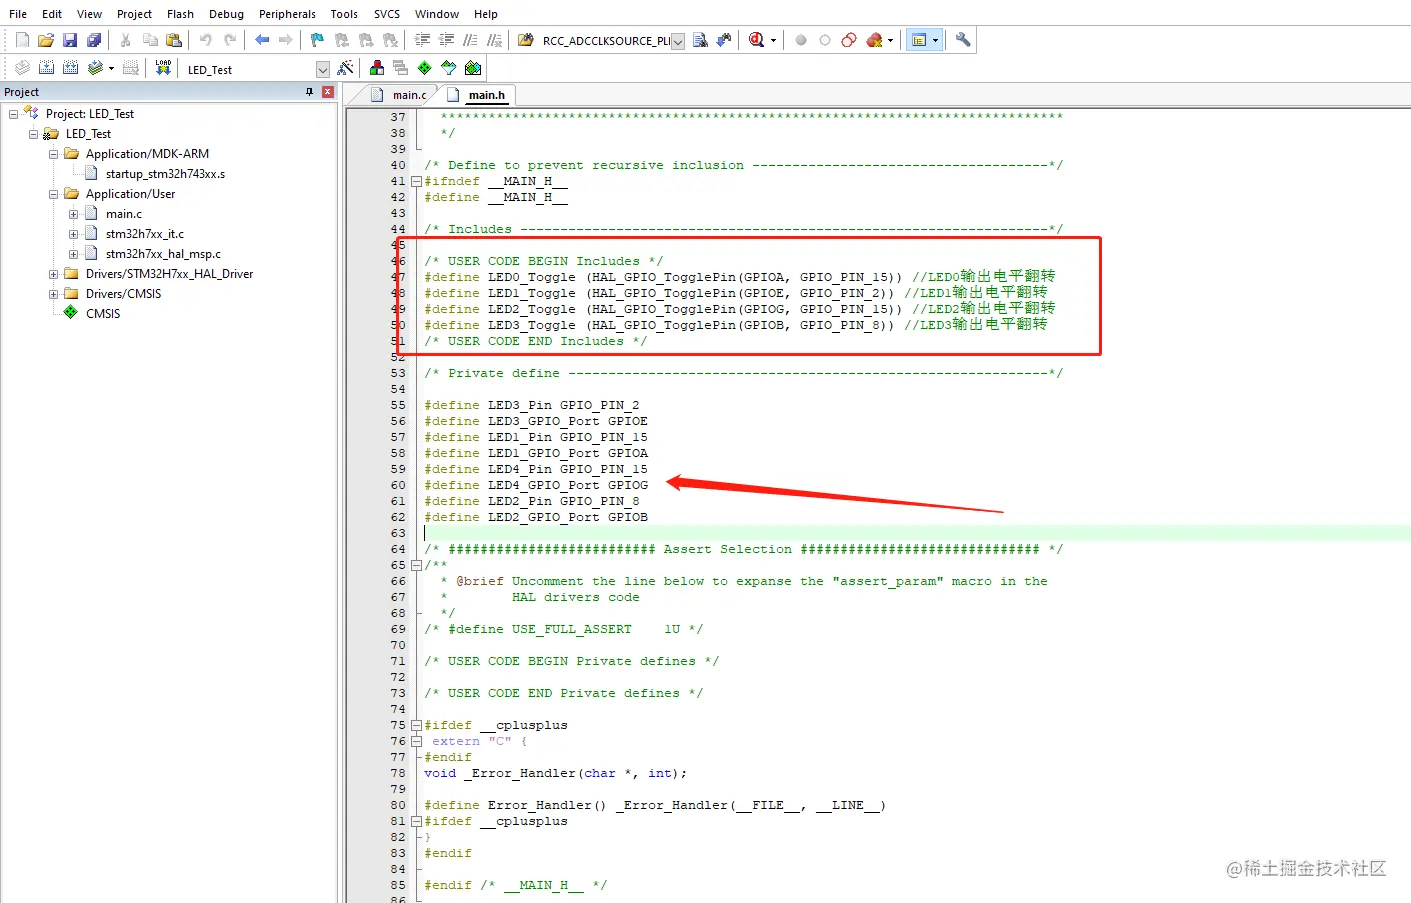Save the current file via toolbar

pos(70,40)
